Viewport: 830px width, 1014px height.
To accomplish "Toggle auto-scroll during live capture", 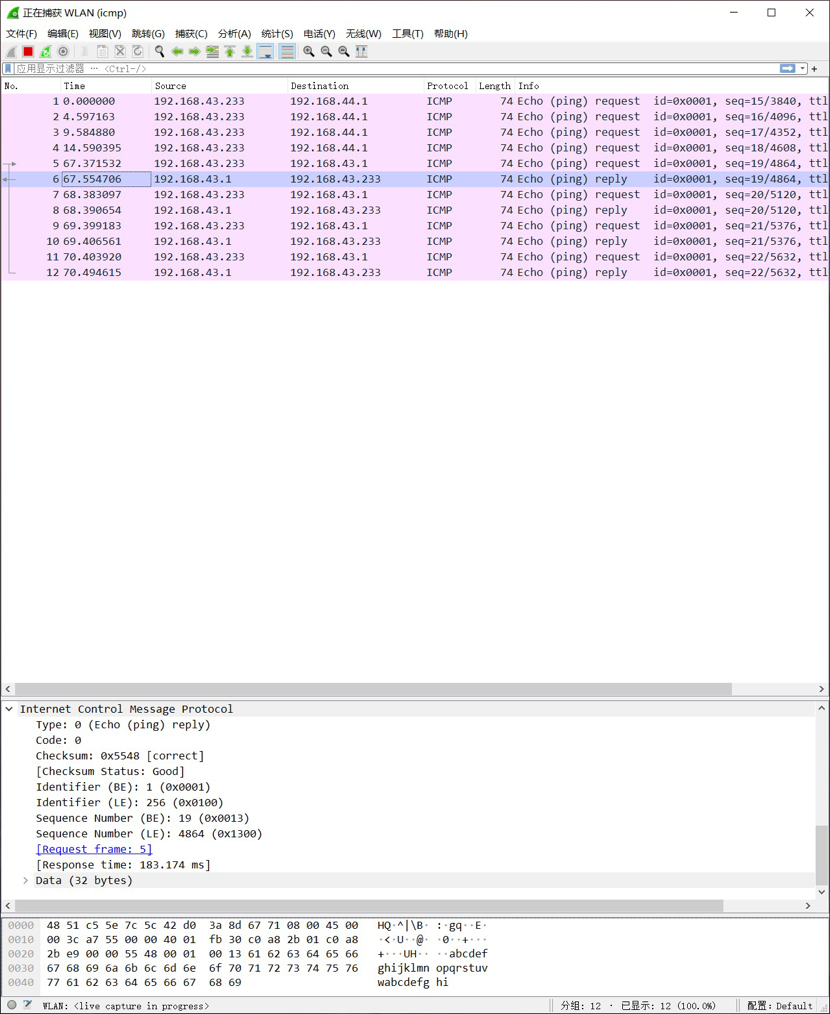I will pos(266,52).
